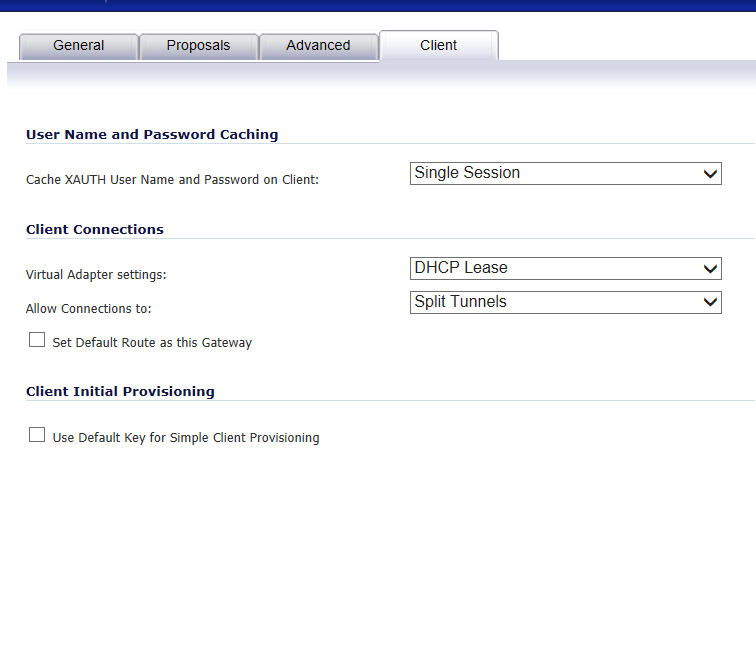Expand the Split Tunnels dropdown
The image size is (756, 657).
[566, 302]
